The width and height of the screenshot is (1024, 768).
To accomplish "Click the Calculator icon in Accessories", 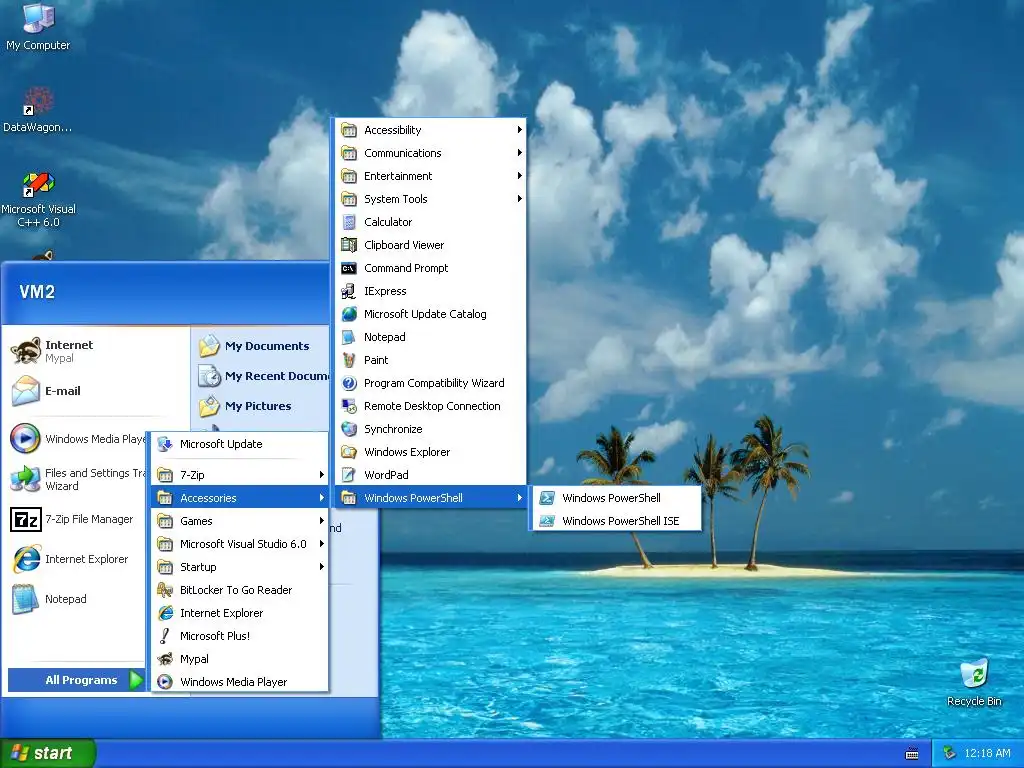I will [349, 222].
